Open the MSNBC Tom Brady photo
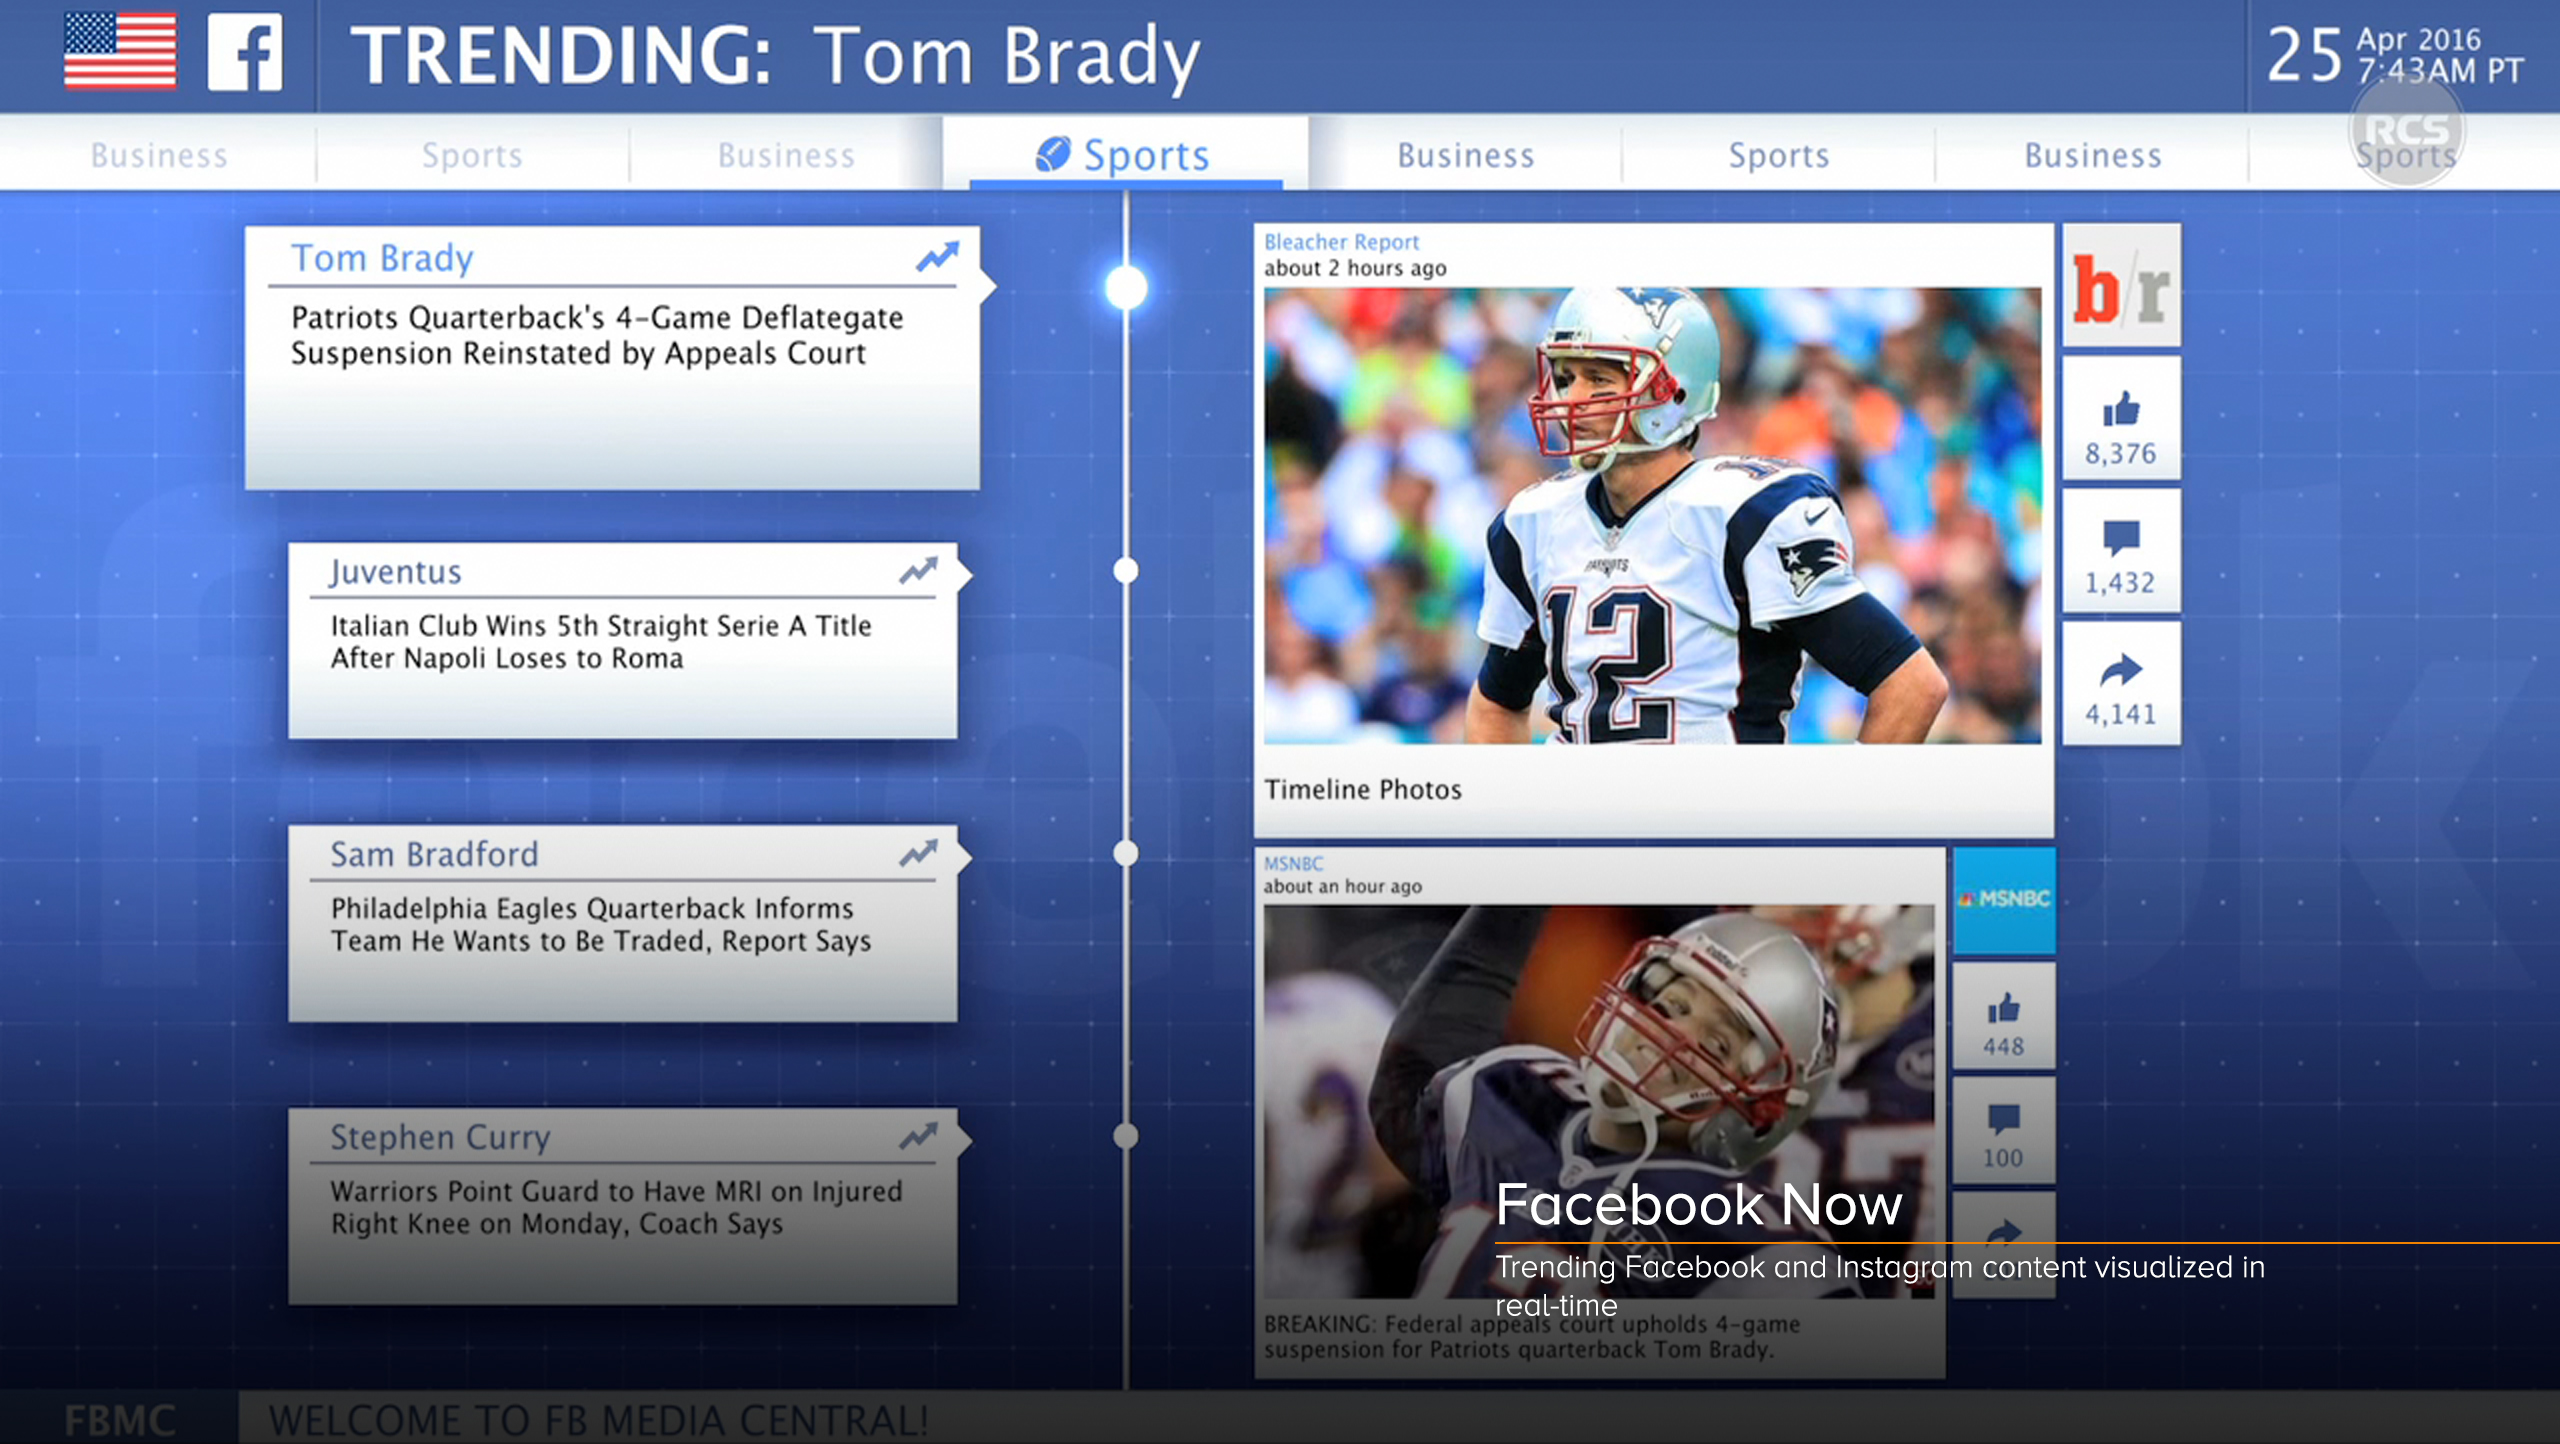This screenshot has width=2560, height=1444. click(1598, 1101)
